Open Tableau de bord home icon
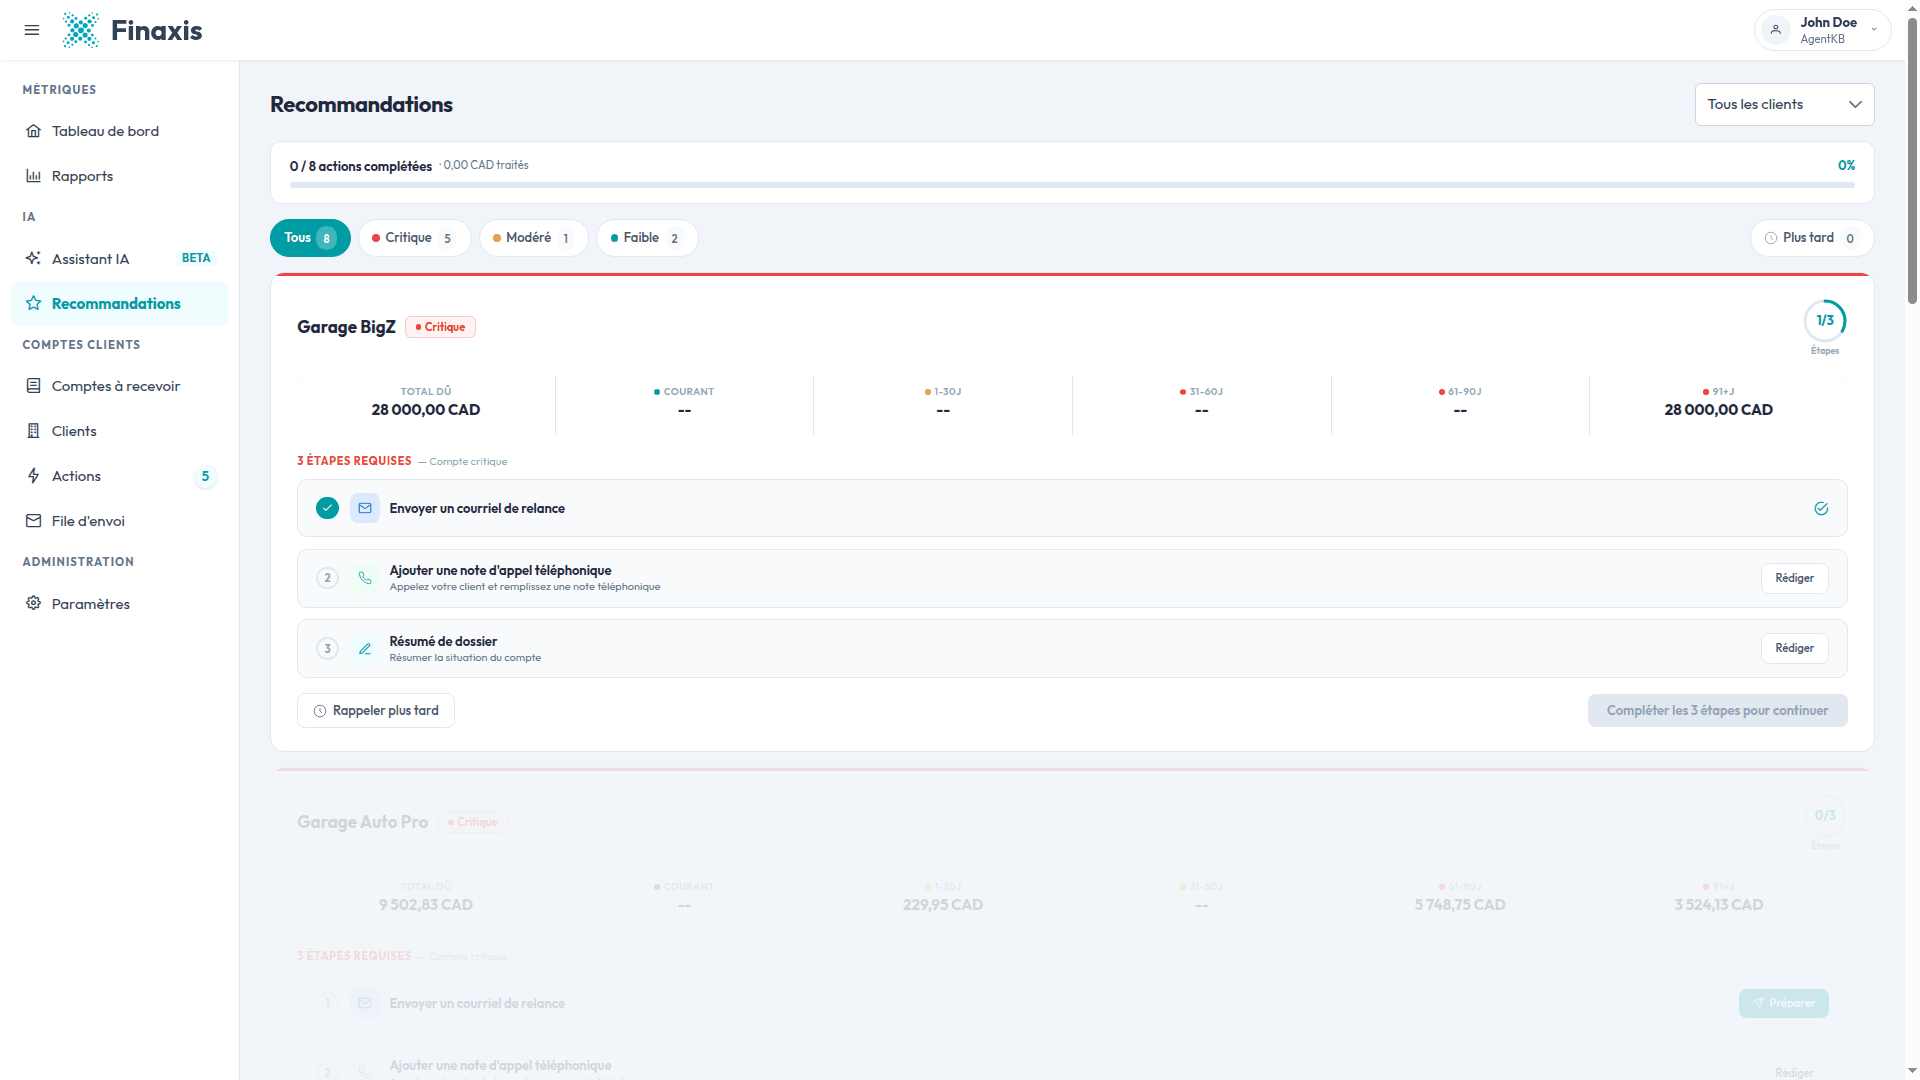 [x=34, y=131]
